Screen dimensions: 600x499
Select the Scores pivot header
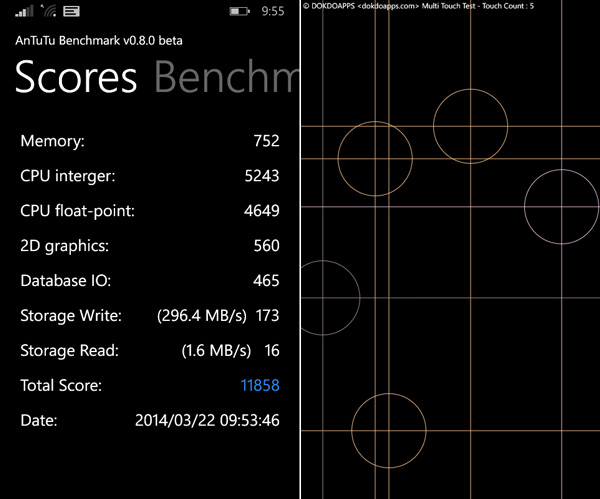coord(76,78)
